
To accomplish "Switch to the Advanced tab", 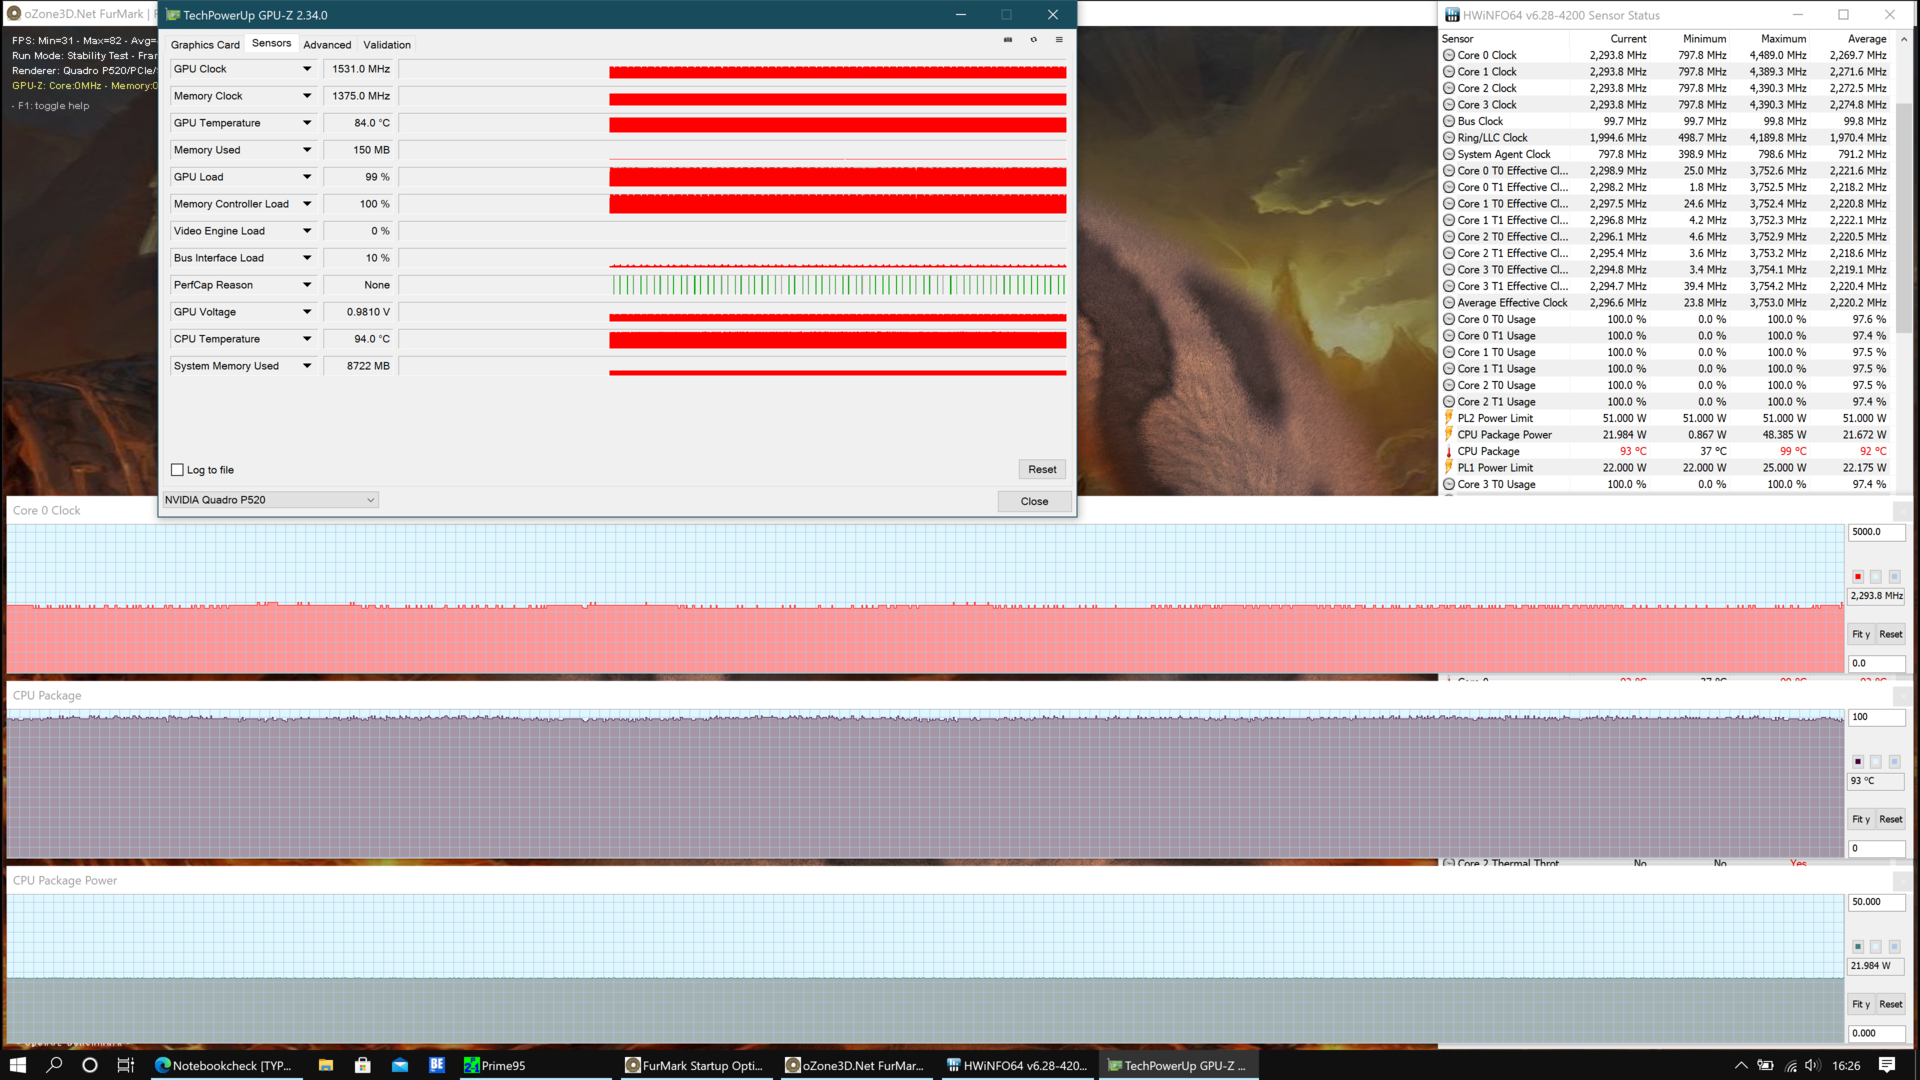I will [327, 45].
